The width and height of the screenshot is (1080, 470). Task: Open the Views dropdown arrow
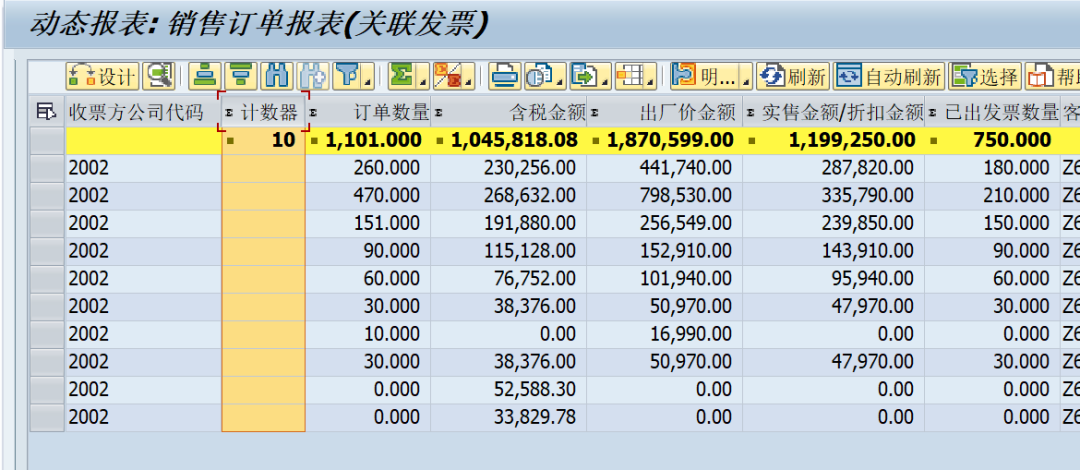[561, 83]
